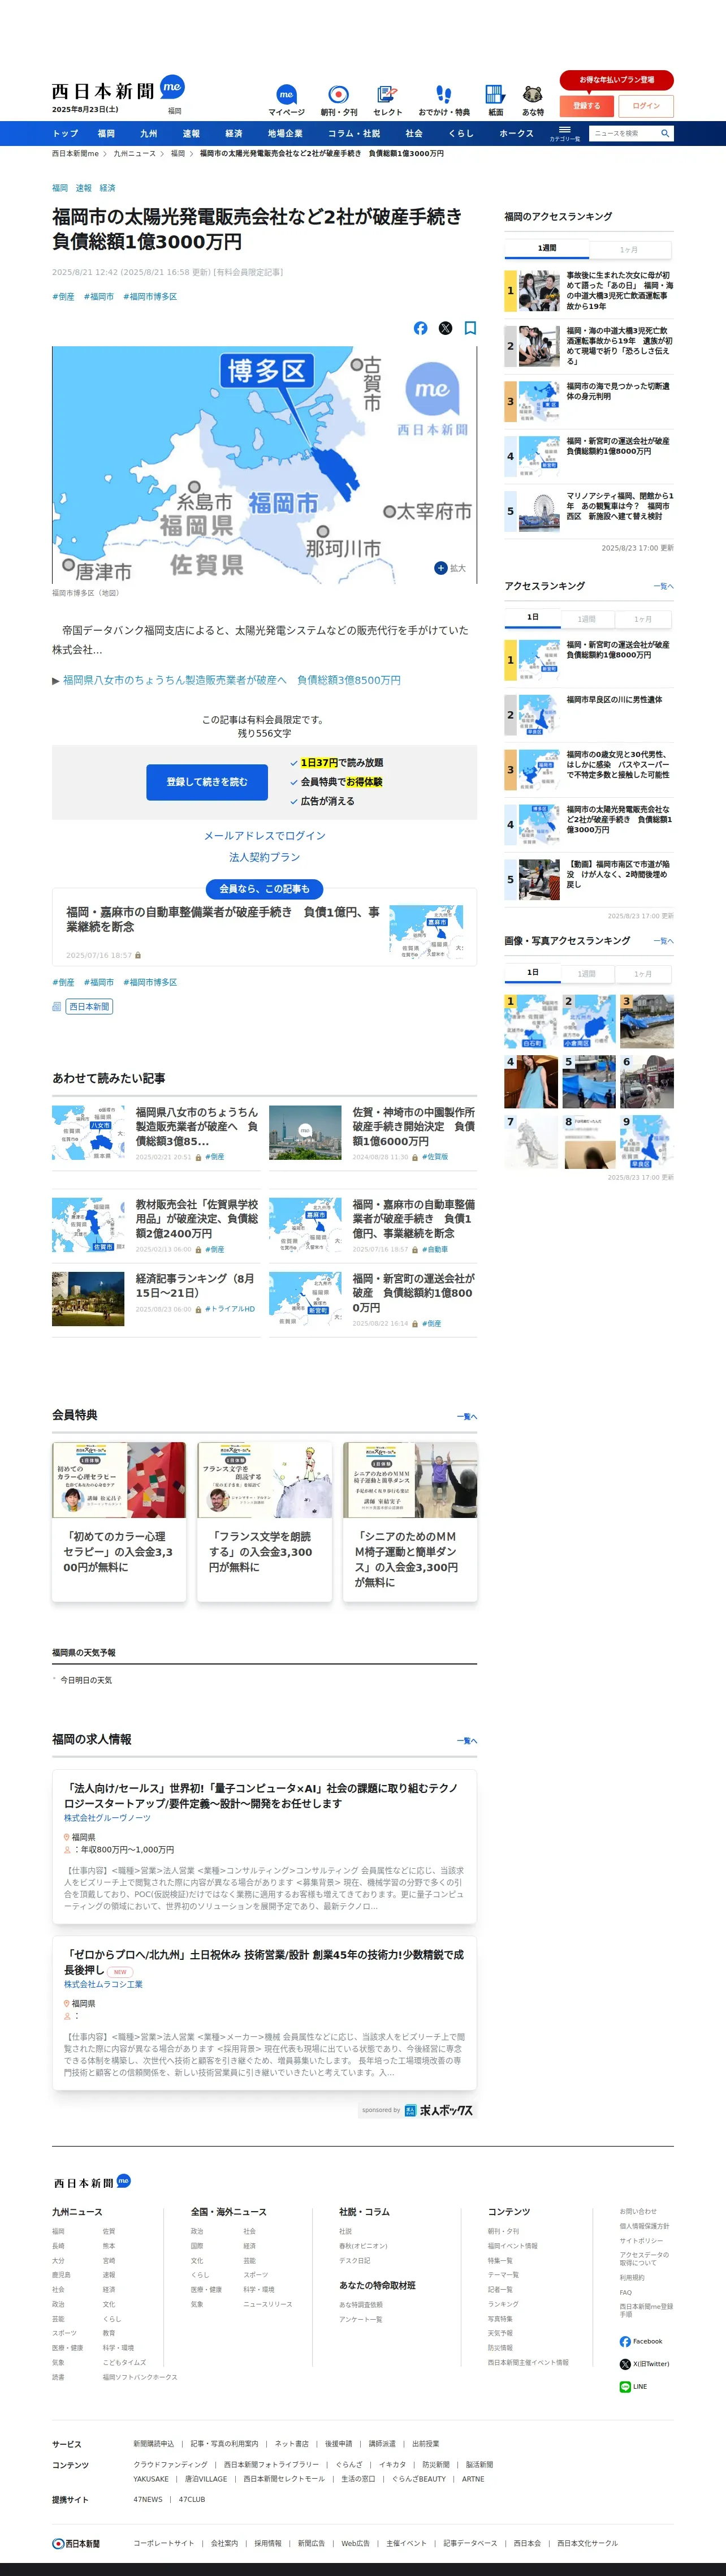Viewport: 726px width, 2576px height.
Task: Bookmark this article
Action: point(470,328)
